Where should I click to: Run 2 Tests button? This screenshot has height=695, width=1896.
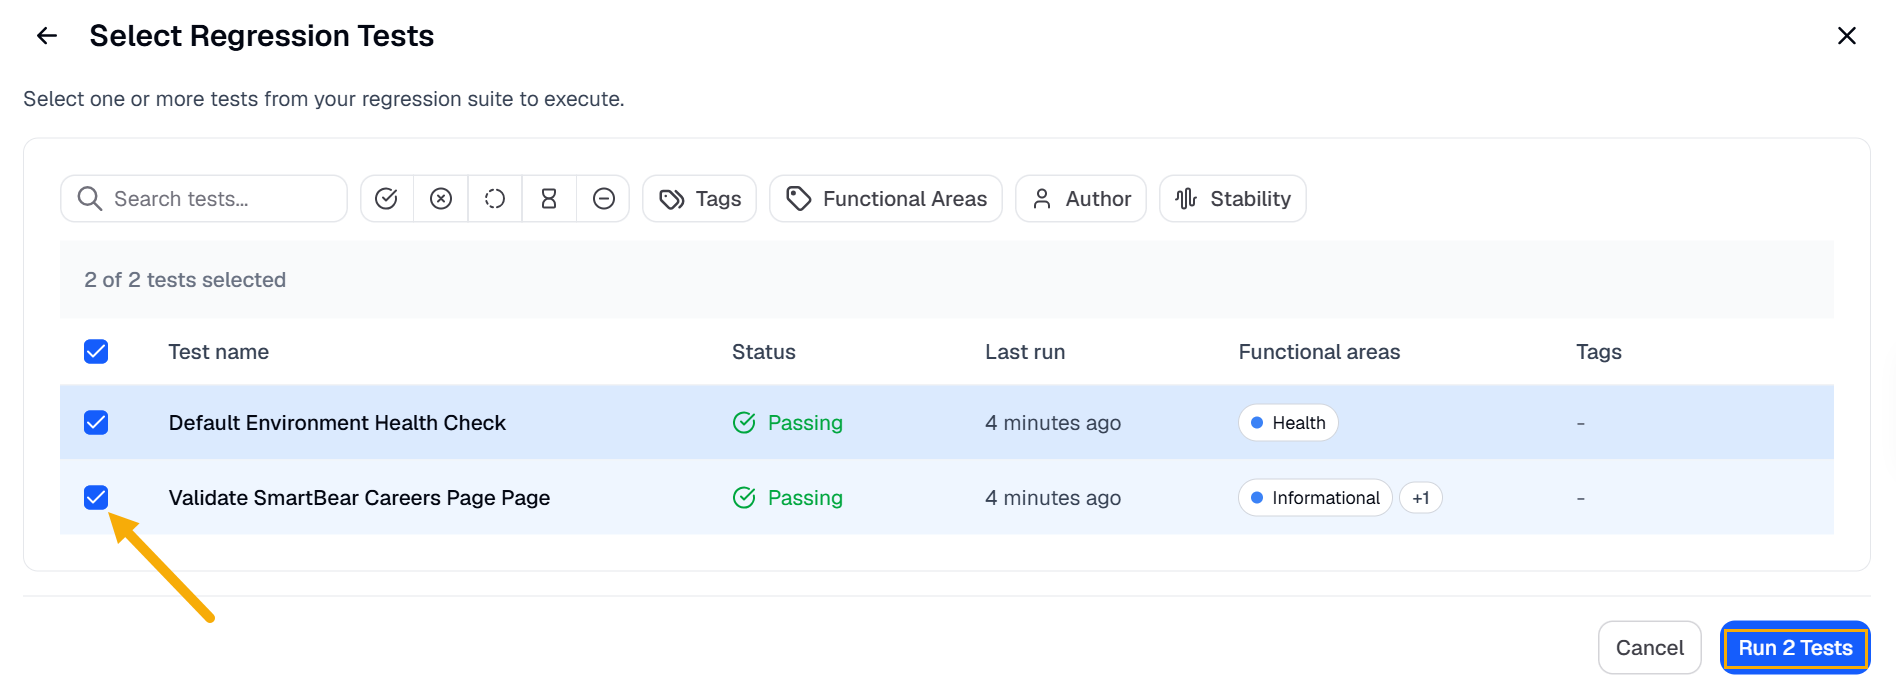pos(1795,648)
